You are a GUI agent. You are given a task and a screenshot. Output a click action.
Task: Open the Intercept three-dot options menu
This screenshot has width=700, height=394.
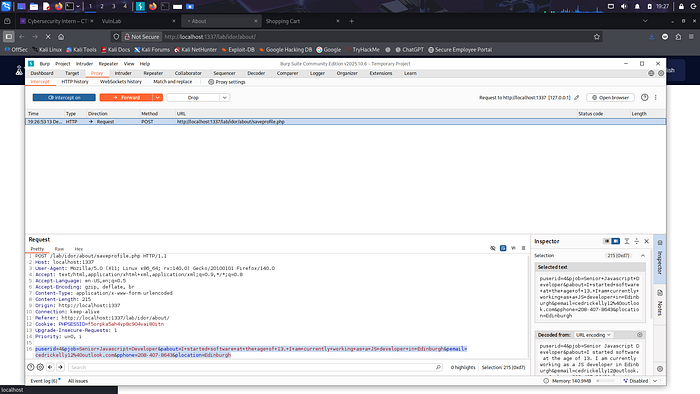[x=655, y=97]
